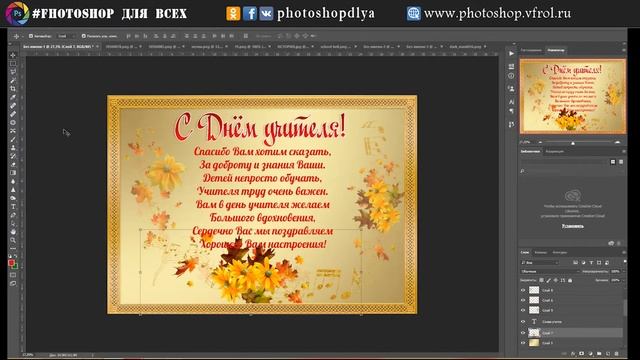Toggle type layer filter icon

point(591,262)
